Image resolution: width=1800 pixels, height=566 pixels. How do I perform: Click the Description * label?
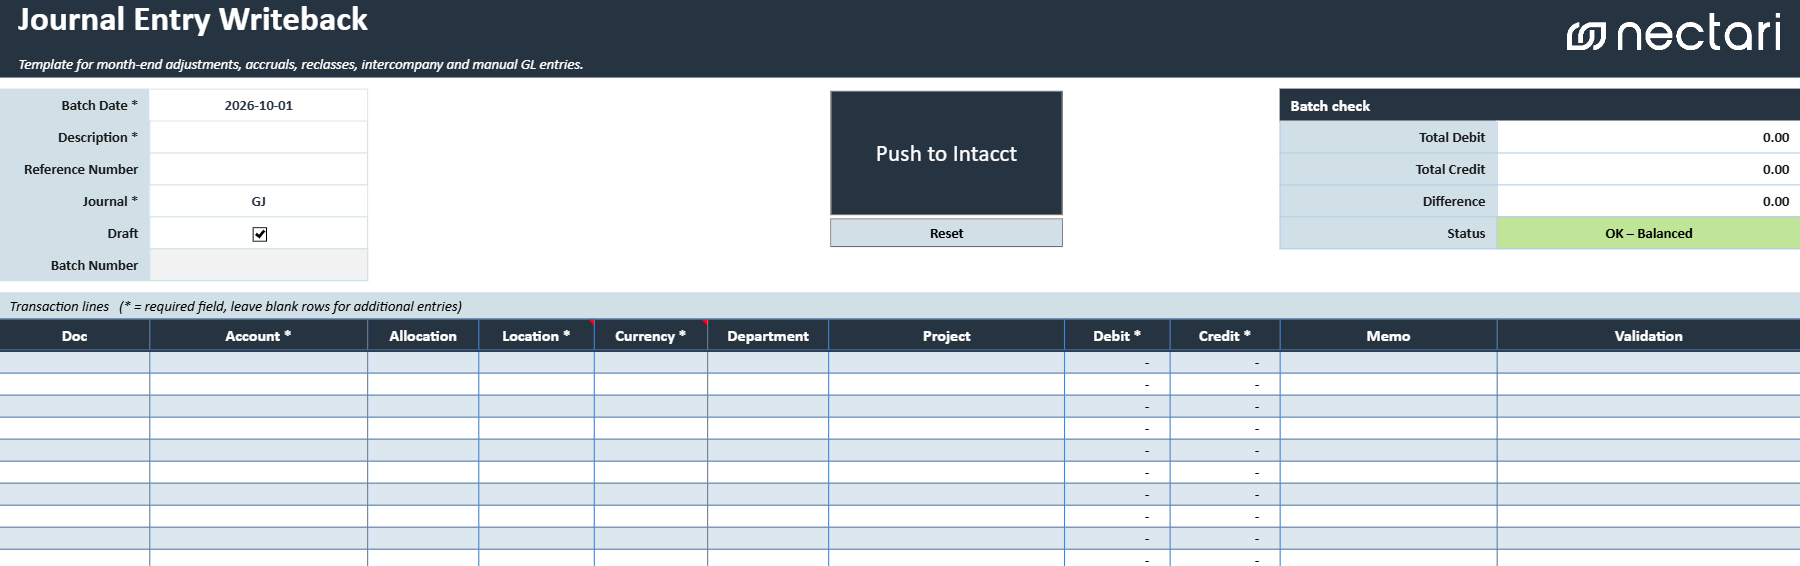click(98, 137)
